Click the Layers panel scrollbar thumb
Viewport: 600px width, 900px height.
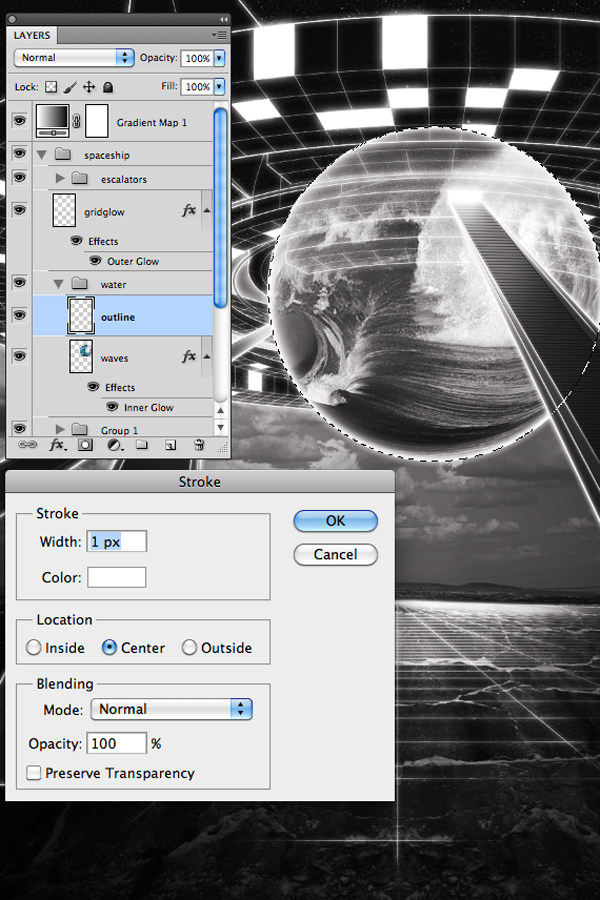point(220,208)
